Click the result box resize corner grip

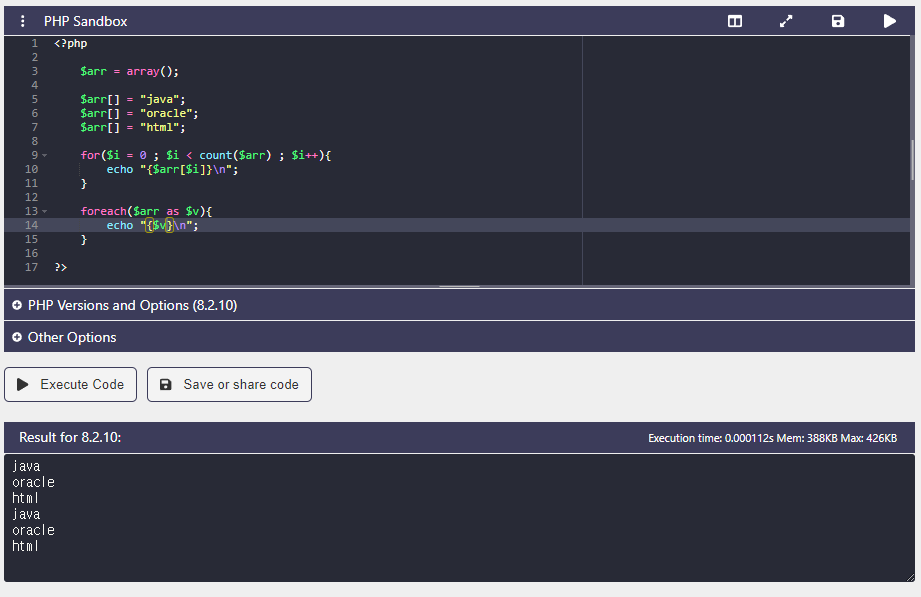coord(910,578)
